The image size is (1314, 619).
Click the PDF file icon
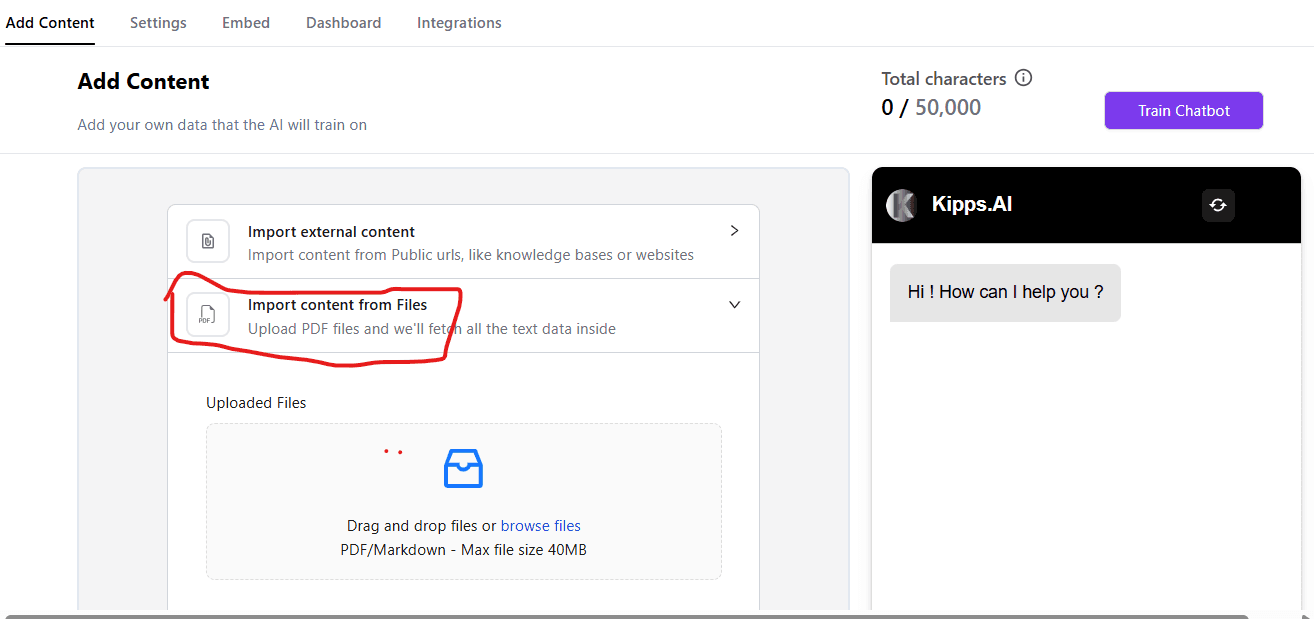point(208,315)
